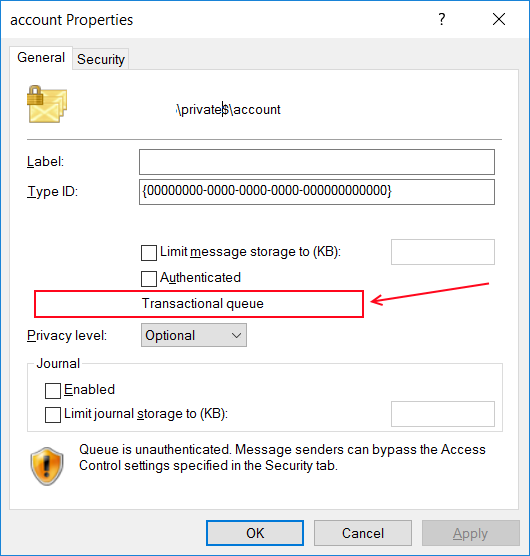Click the journal storage limit KB field
The height and width of the screenshot is (556, 530).
[x=443, y=414]
